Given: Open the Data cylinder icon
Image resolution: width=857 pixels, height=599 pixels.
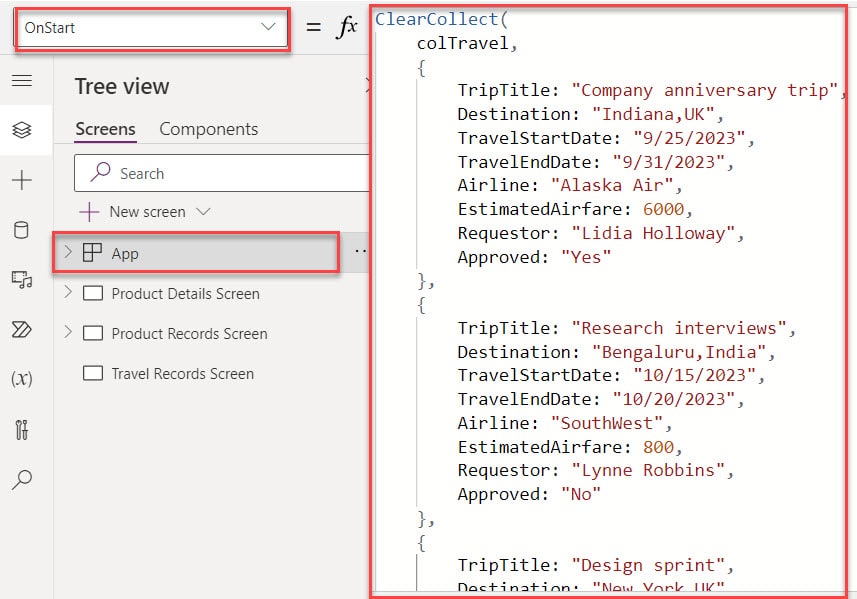Looking at the screenshot, I should tap(21, 230).
